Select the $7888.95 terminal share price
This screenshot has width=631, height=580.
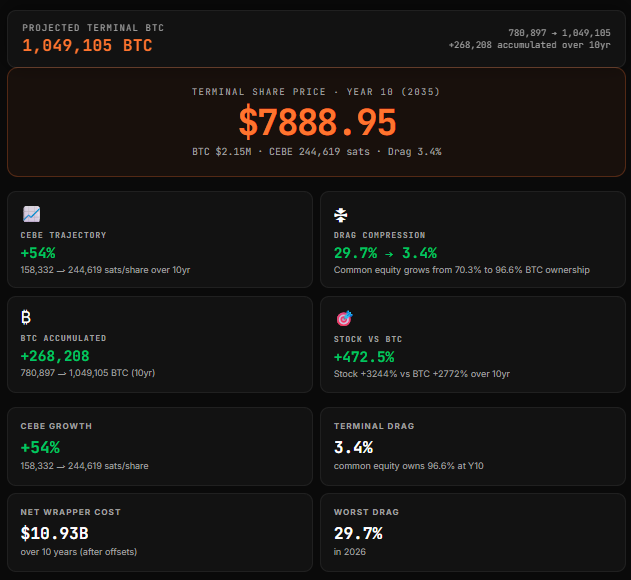pos(318,122)
